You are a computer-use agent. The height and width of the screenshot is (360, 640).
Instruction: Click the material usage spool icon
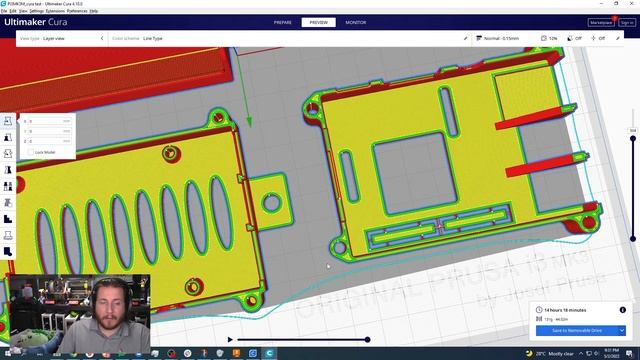(x=539, y=319)
